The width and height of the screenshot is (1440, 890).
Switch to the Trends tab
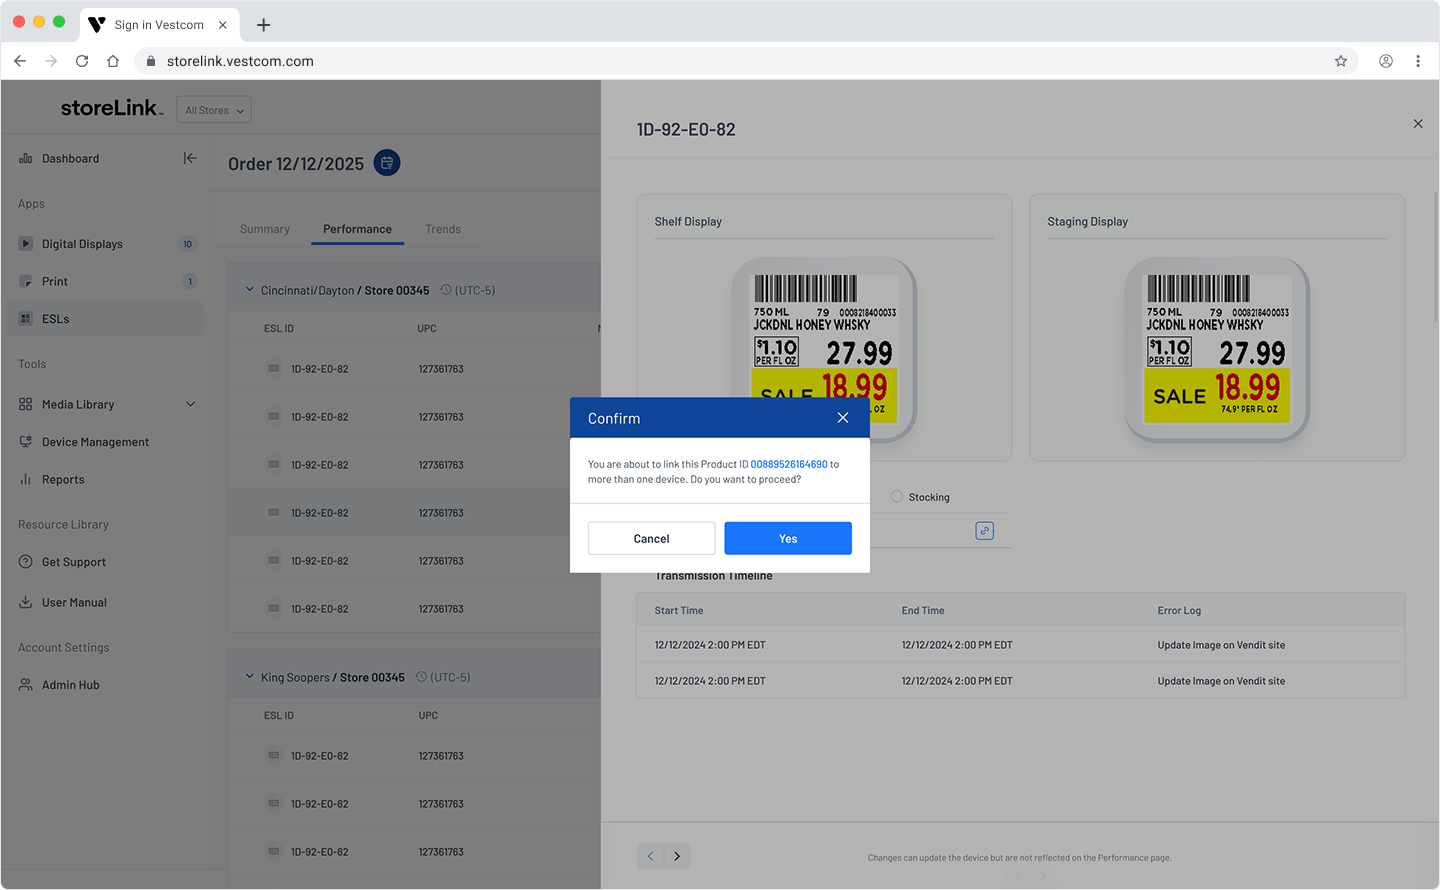pos(443,229)
